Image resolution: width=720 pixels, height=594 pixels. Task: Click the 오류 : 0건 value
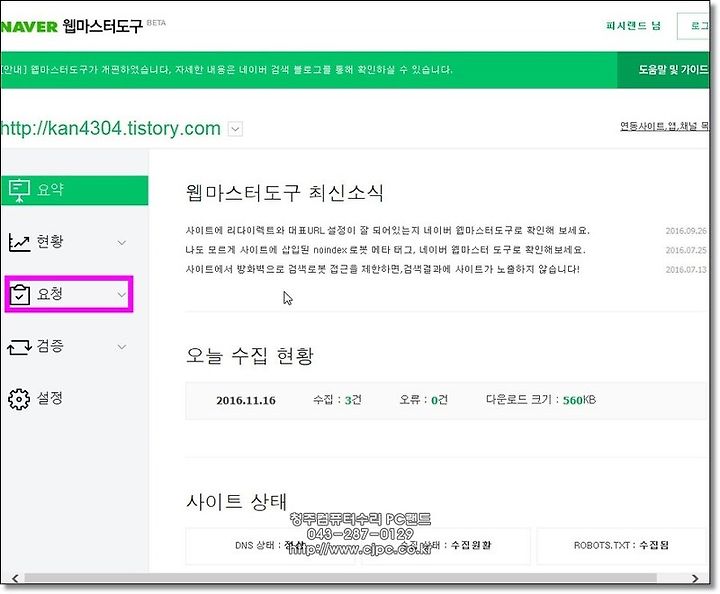pos(423,400)
